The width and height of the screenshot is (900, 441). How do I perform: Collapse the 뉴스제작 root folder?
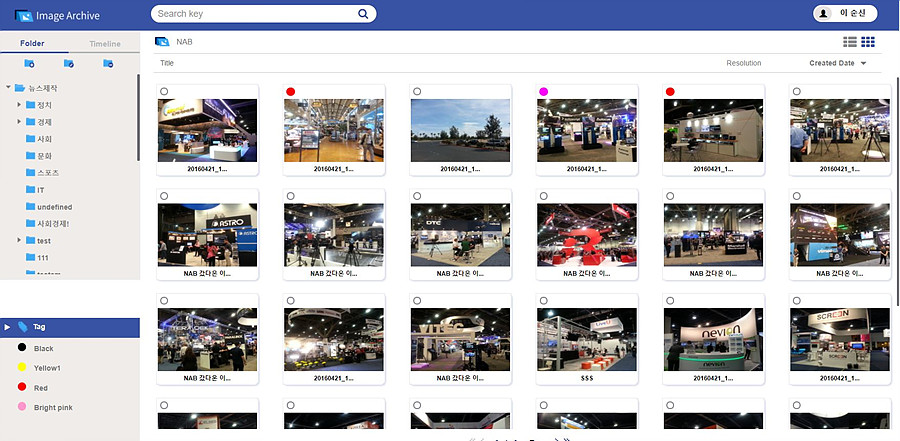pyautogui.click(x=8, y=88)
